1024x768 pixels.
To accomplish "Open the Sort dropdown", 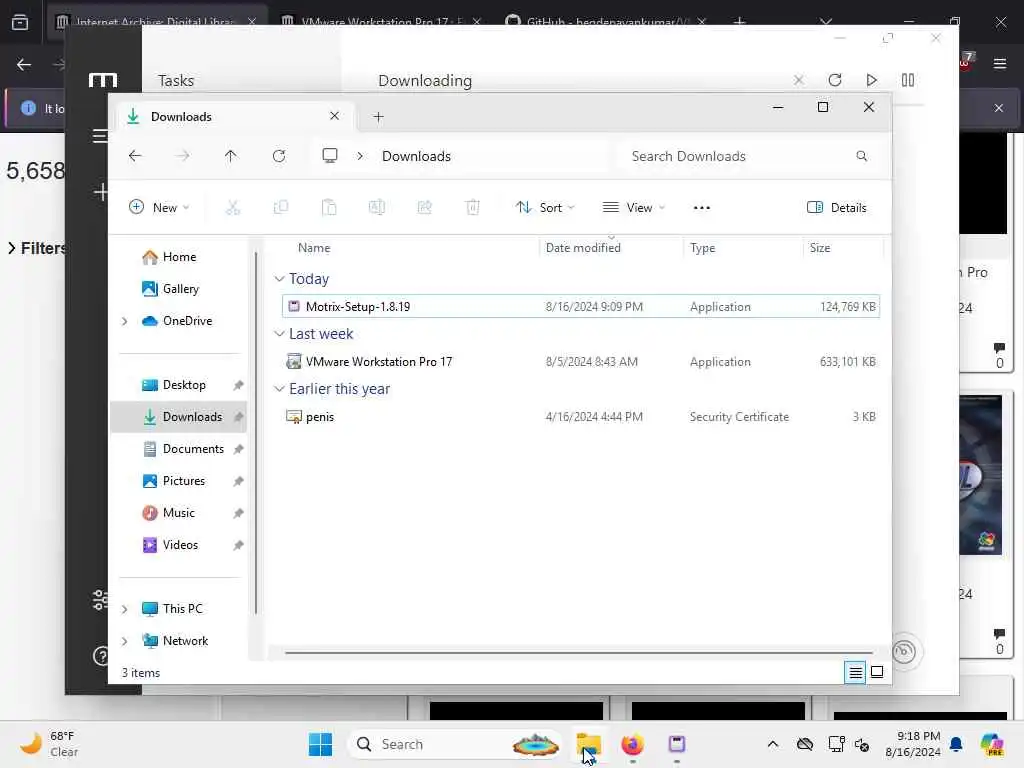I will 545,208.
